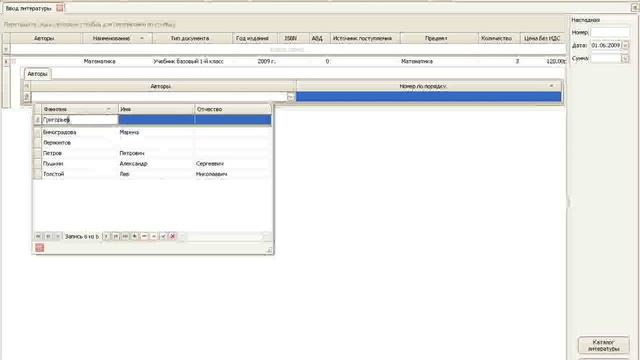The height and width of the screenshot is (360, 640).
Task: Click red close icon in popup footer
Action: 40,248
